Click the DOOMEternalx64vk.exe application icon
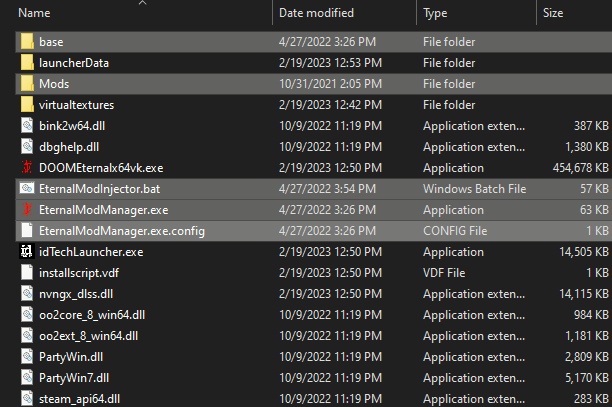 point(27,167)
